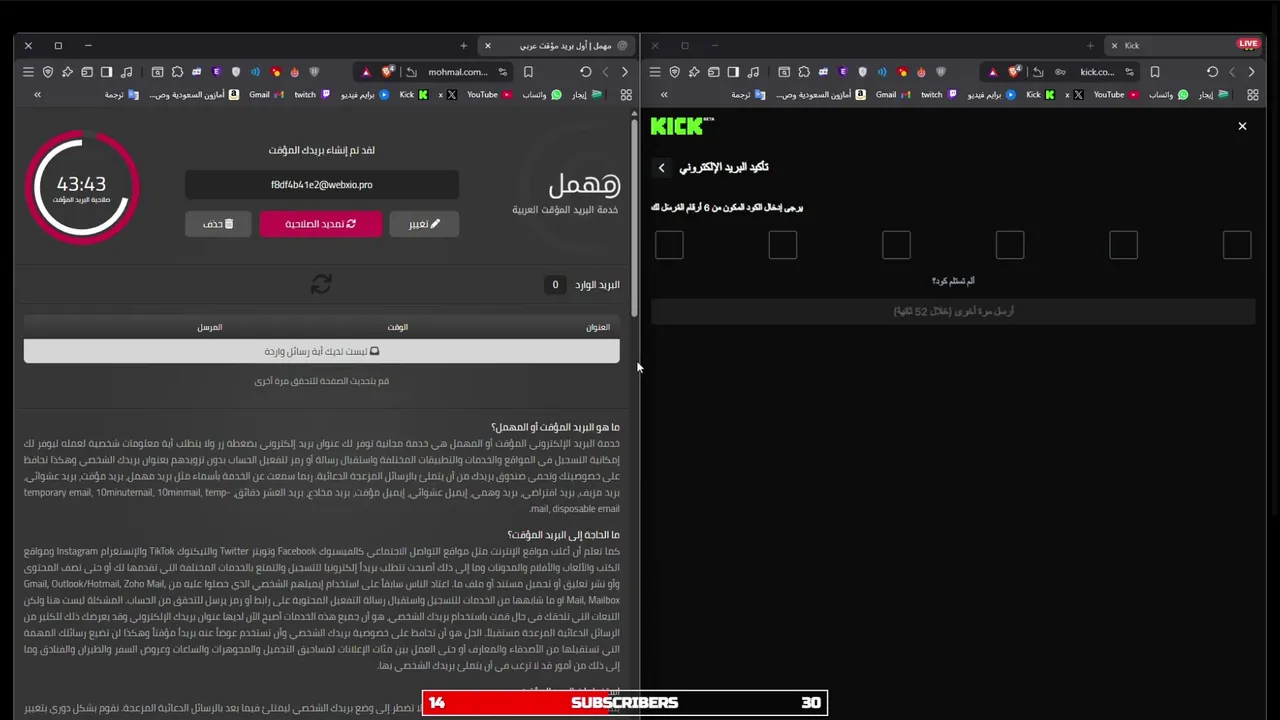Viewport: 1280px width, 720px height.
Task: Click the 43:43 countdown timer ring
Action: (82, 187)
